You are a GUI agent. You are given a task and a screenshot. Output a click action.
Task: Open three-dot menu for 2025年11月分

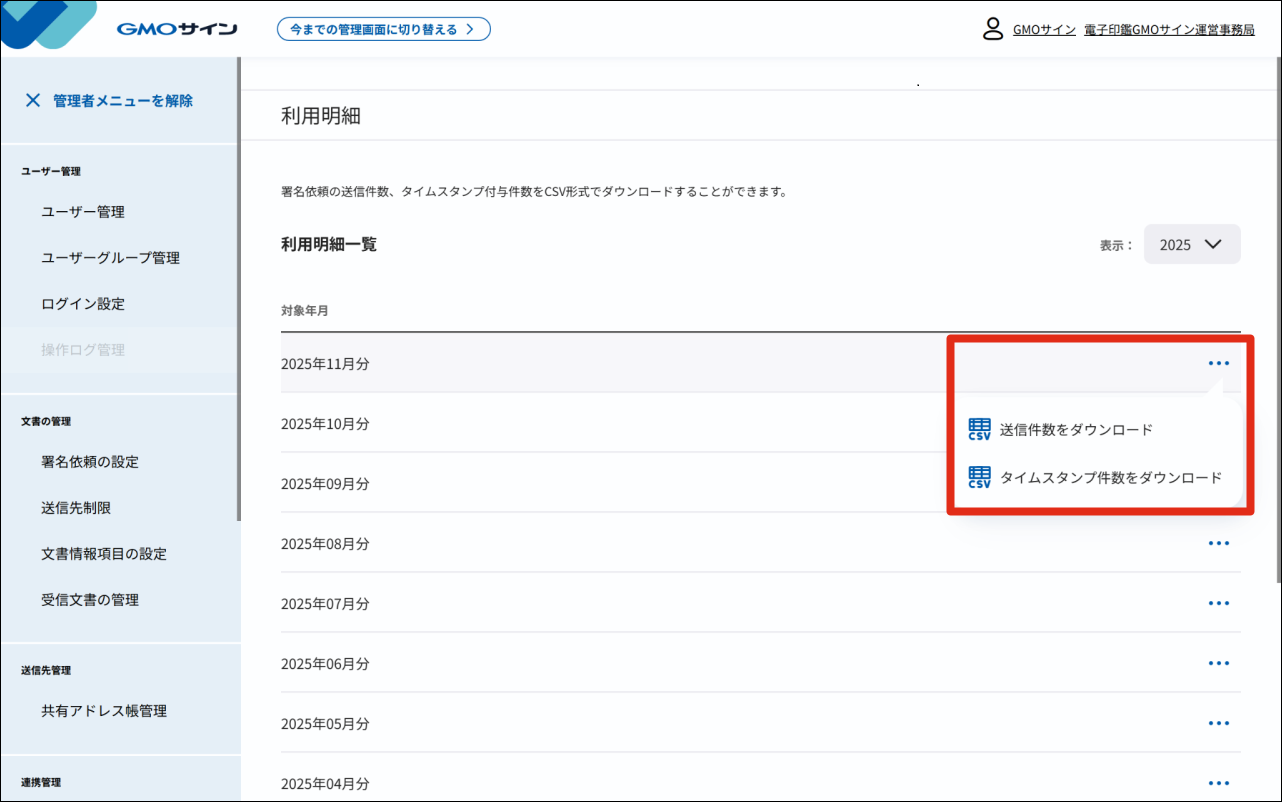1218,363
